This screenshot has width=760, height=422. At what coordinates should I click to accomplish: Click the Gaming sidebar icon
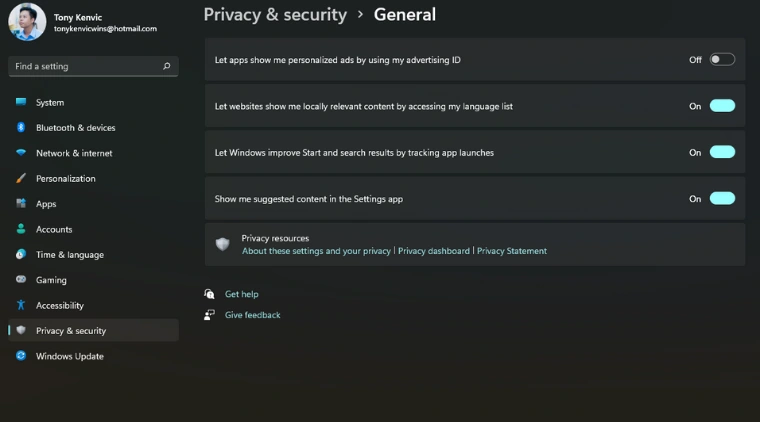pyautogui.click(x=20, y=280)
